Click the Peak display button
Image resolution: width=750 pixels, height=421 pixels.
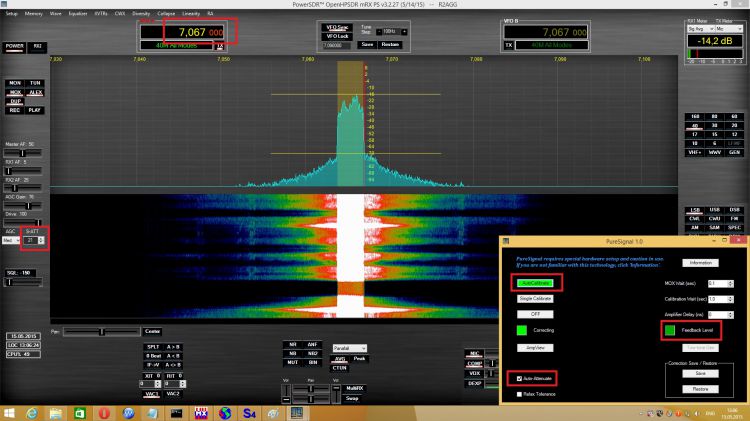point(359,358)
